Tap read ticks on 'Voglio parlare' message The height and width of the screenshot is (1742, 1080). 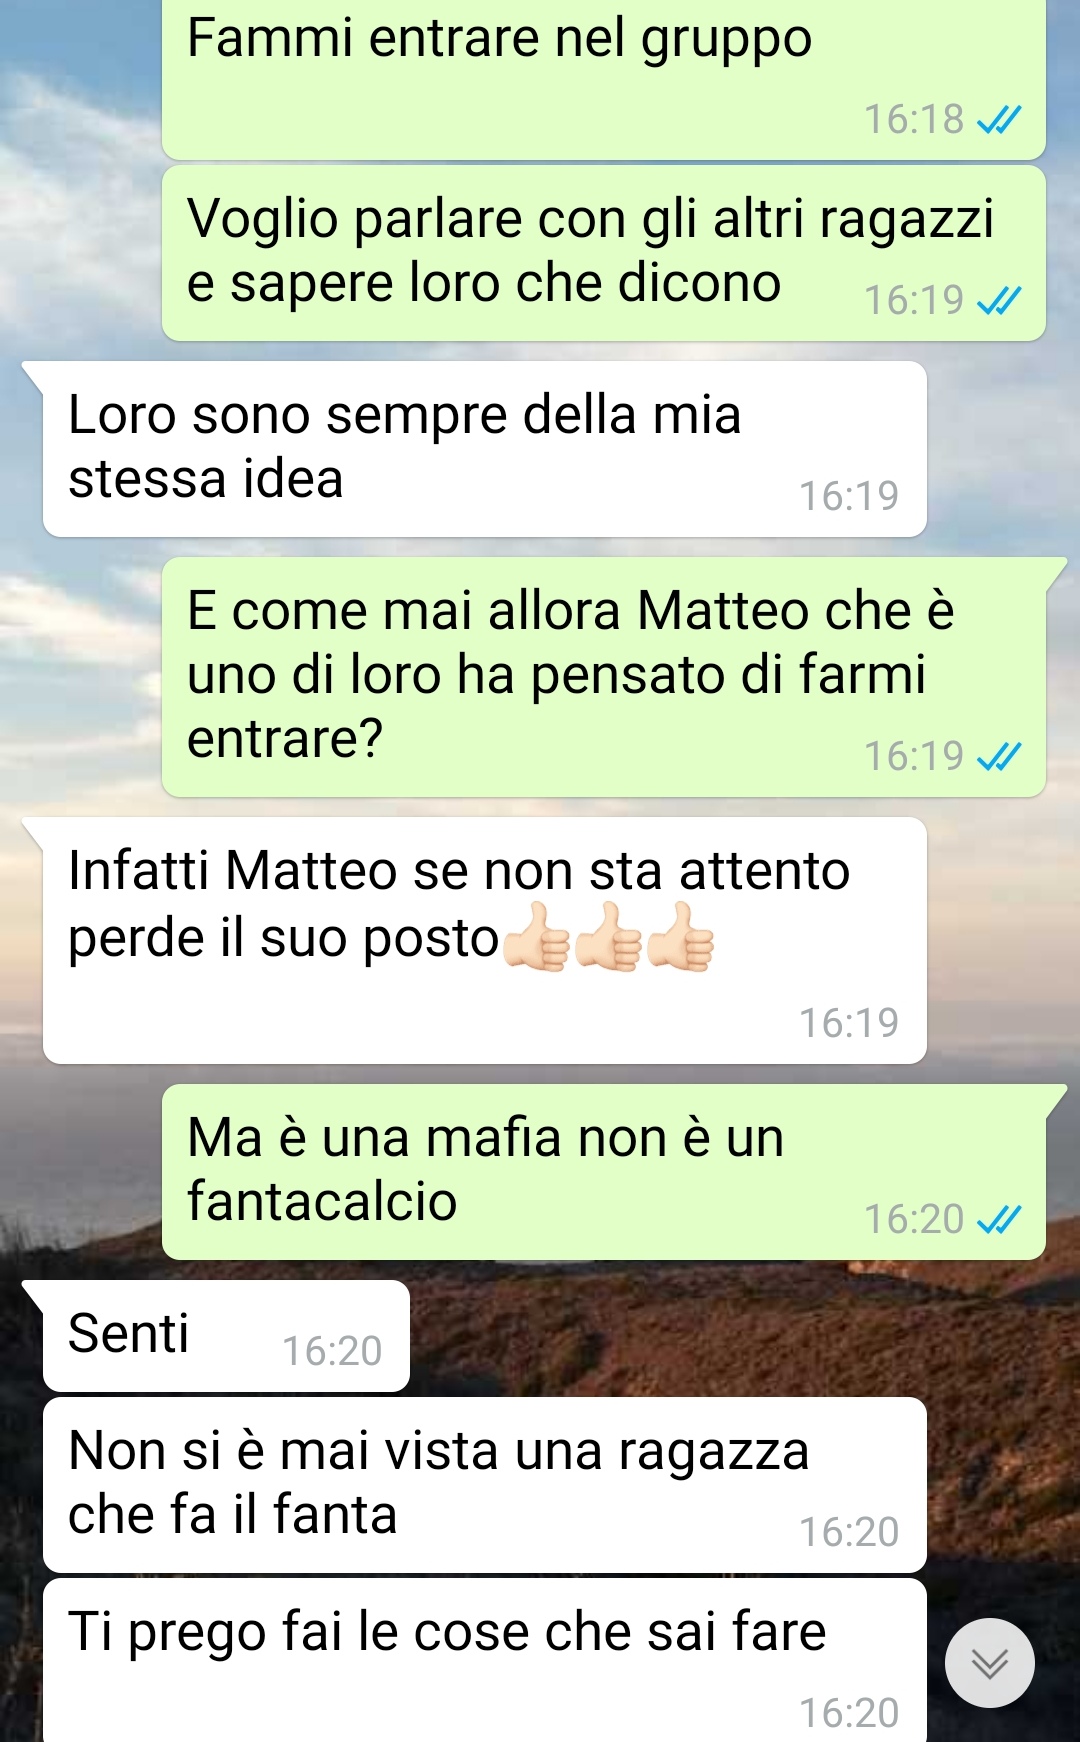[998, 301]
